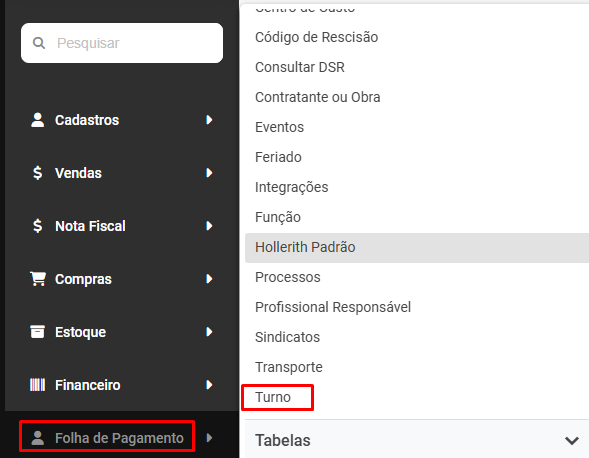Viewport: 589px width, 458px height.
Task: Open the Hollerith Padrão menu entry
Action: (417, 248)
